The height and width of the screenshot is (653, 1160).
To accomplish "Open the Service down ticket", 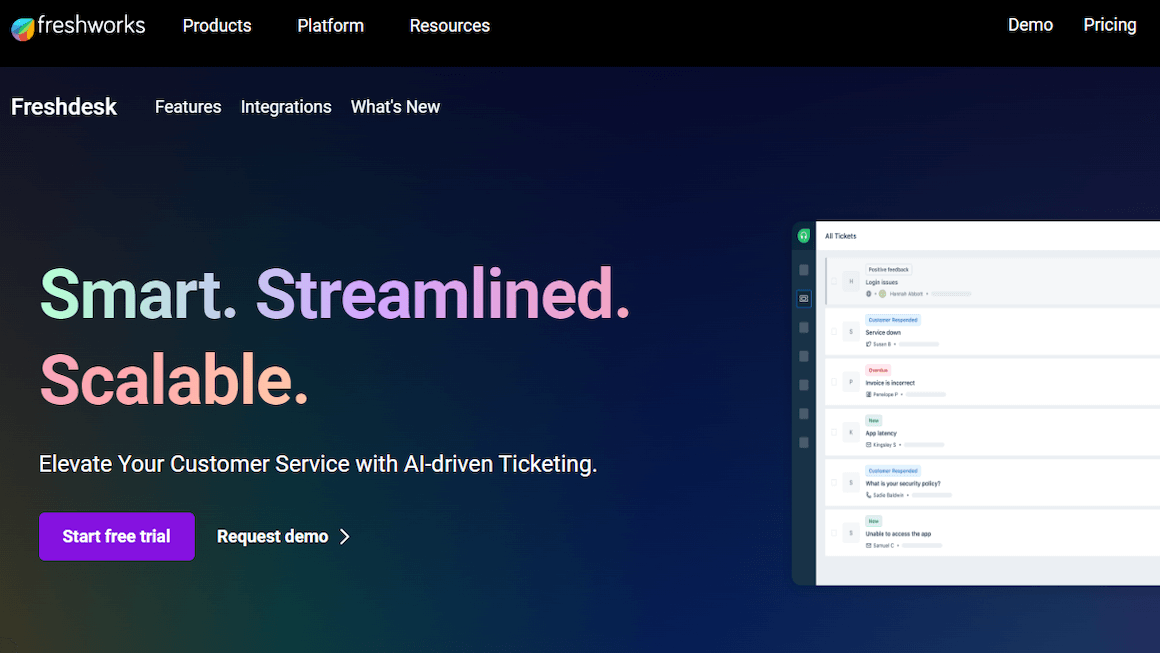I will coord(883,333).
